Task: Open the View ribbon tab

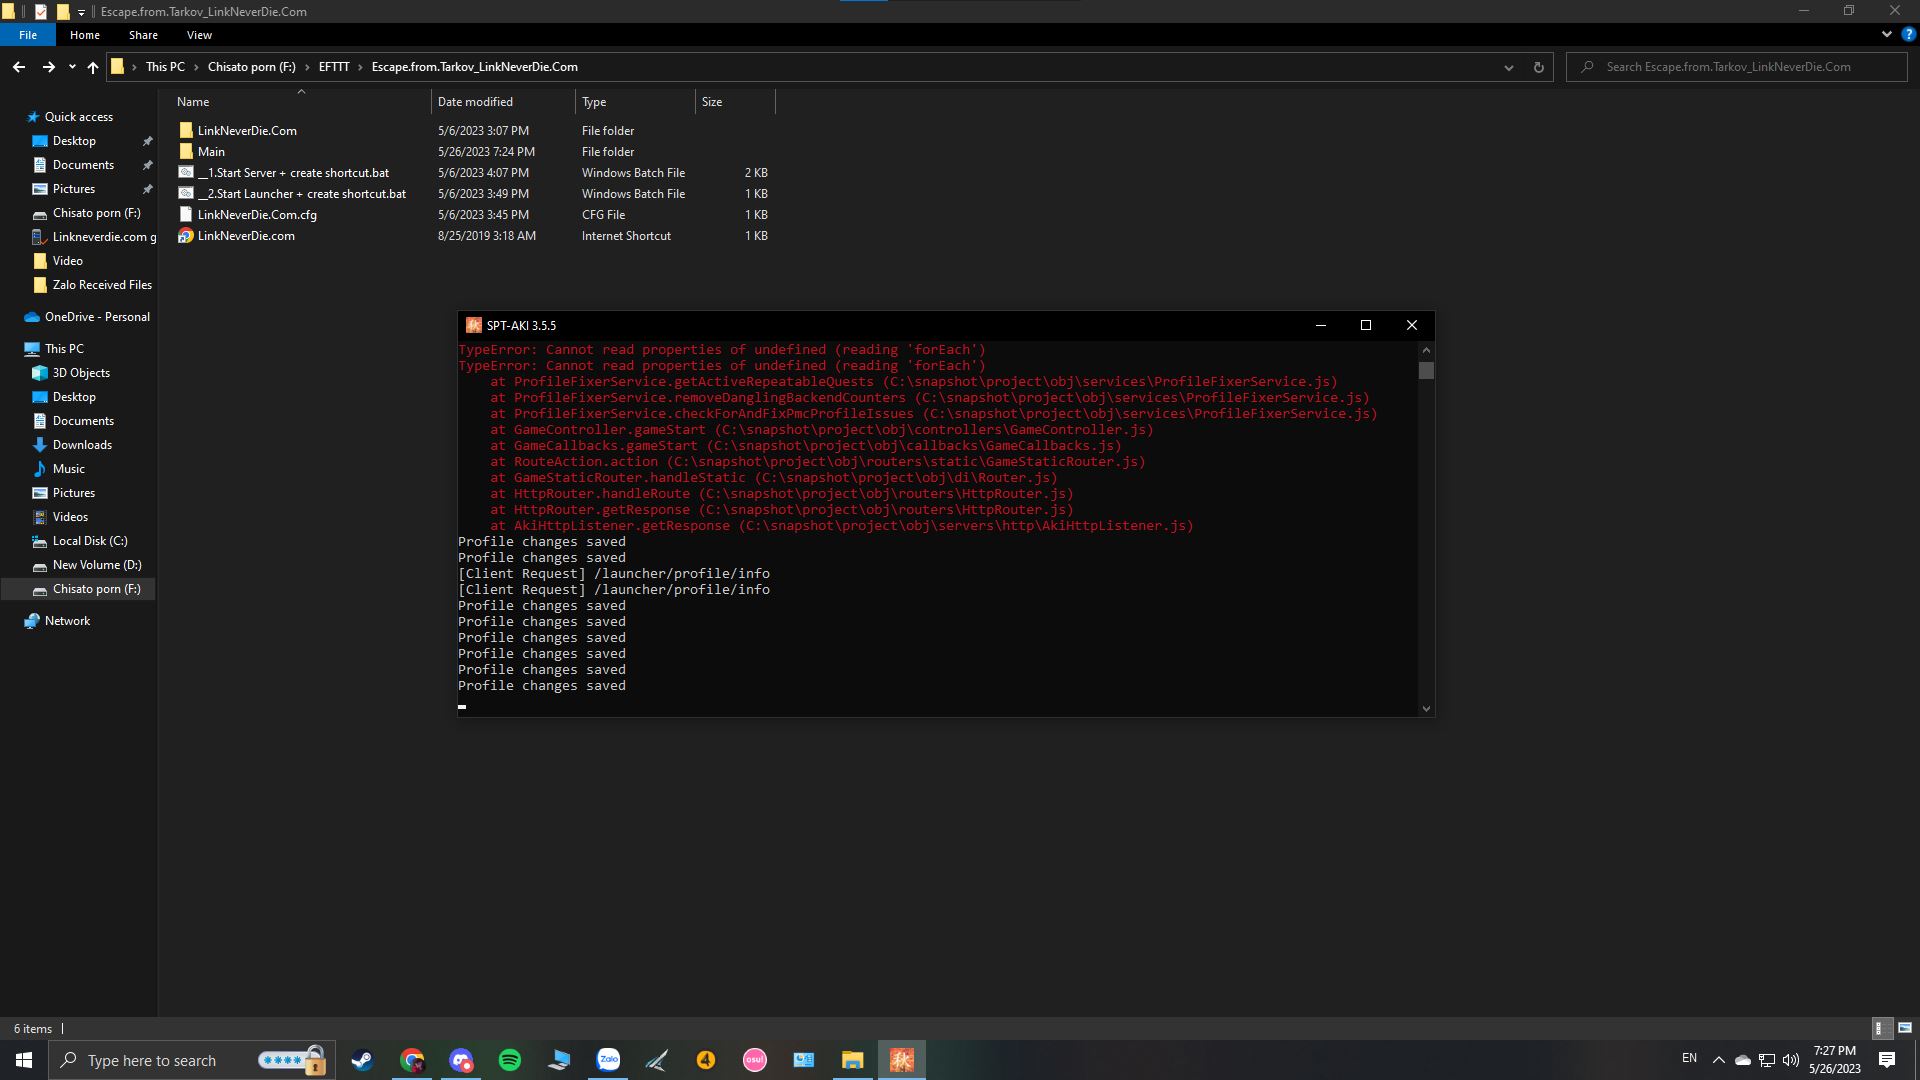Action: [x=199, y=35]
